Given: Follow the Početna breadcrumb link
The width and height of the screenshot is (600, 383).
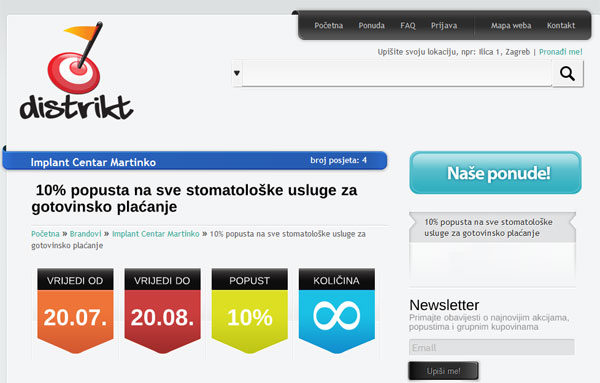Looking at the screenshot, I should click(46, 234).
